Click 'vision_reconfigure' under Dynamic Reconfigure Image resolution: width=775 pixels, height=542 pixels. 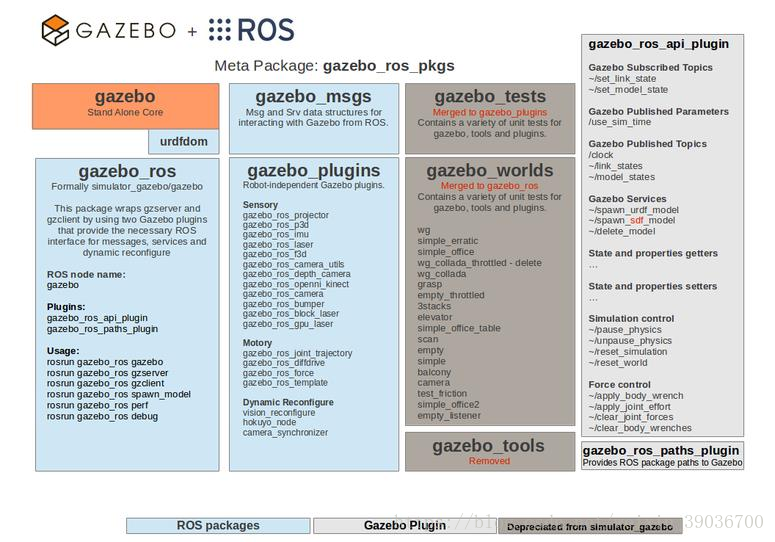(x=279, y=413)
